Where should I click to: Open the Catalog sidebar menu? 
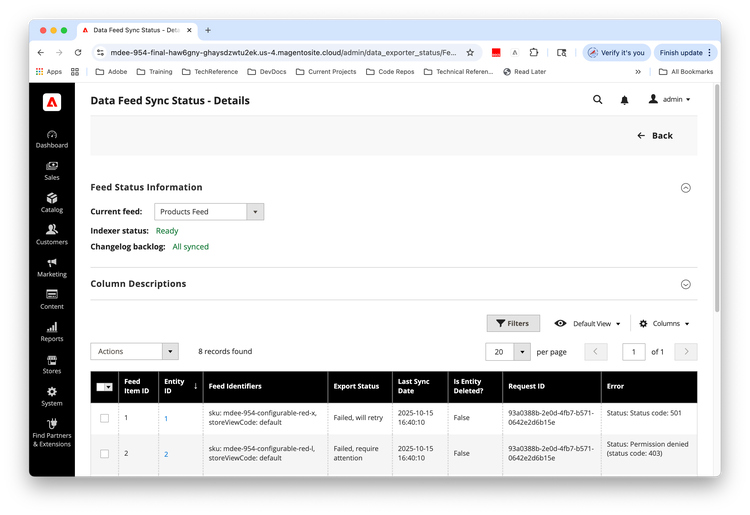tap(52, 203)
